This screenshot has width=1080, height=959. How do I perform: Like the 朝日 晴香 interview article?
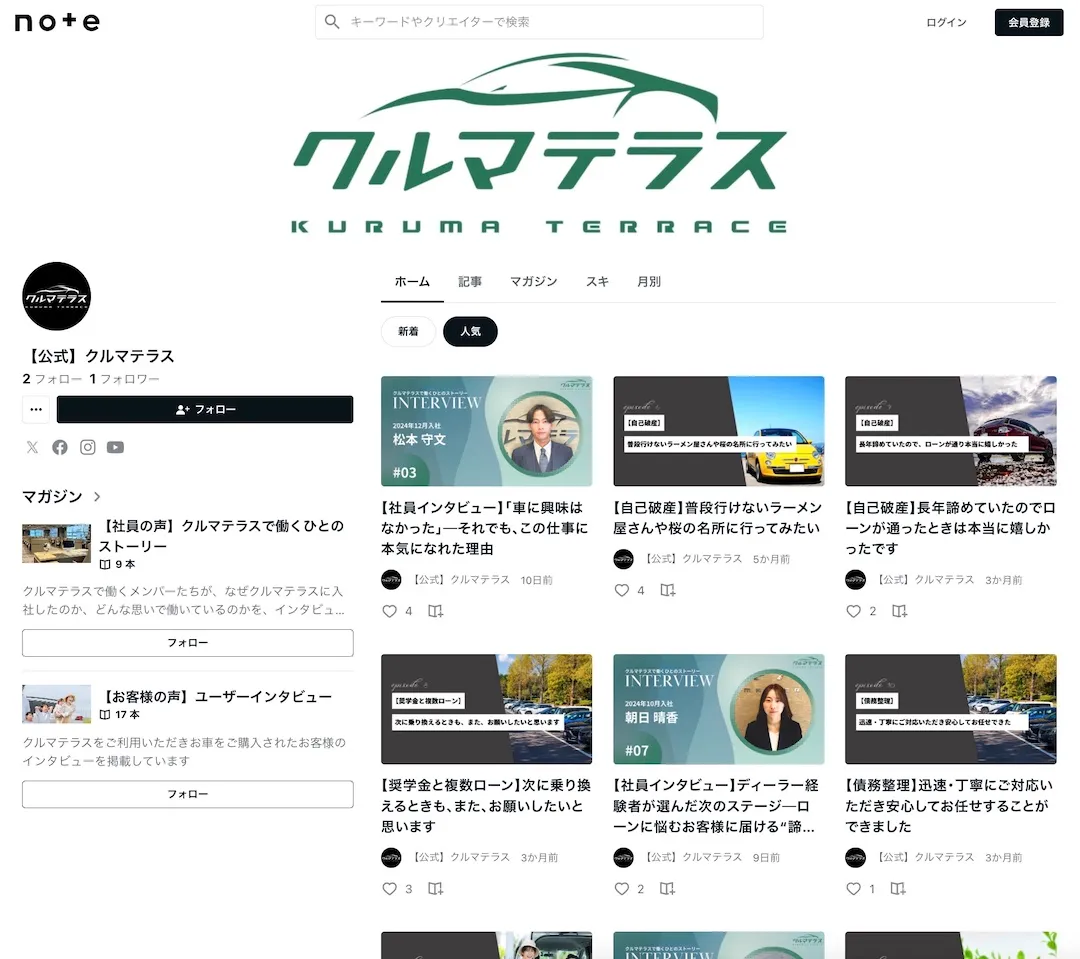[622, 889]
